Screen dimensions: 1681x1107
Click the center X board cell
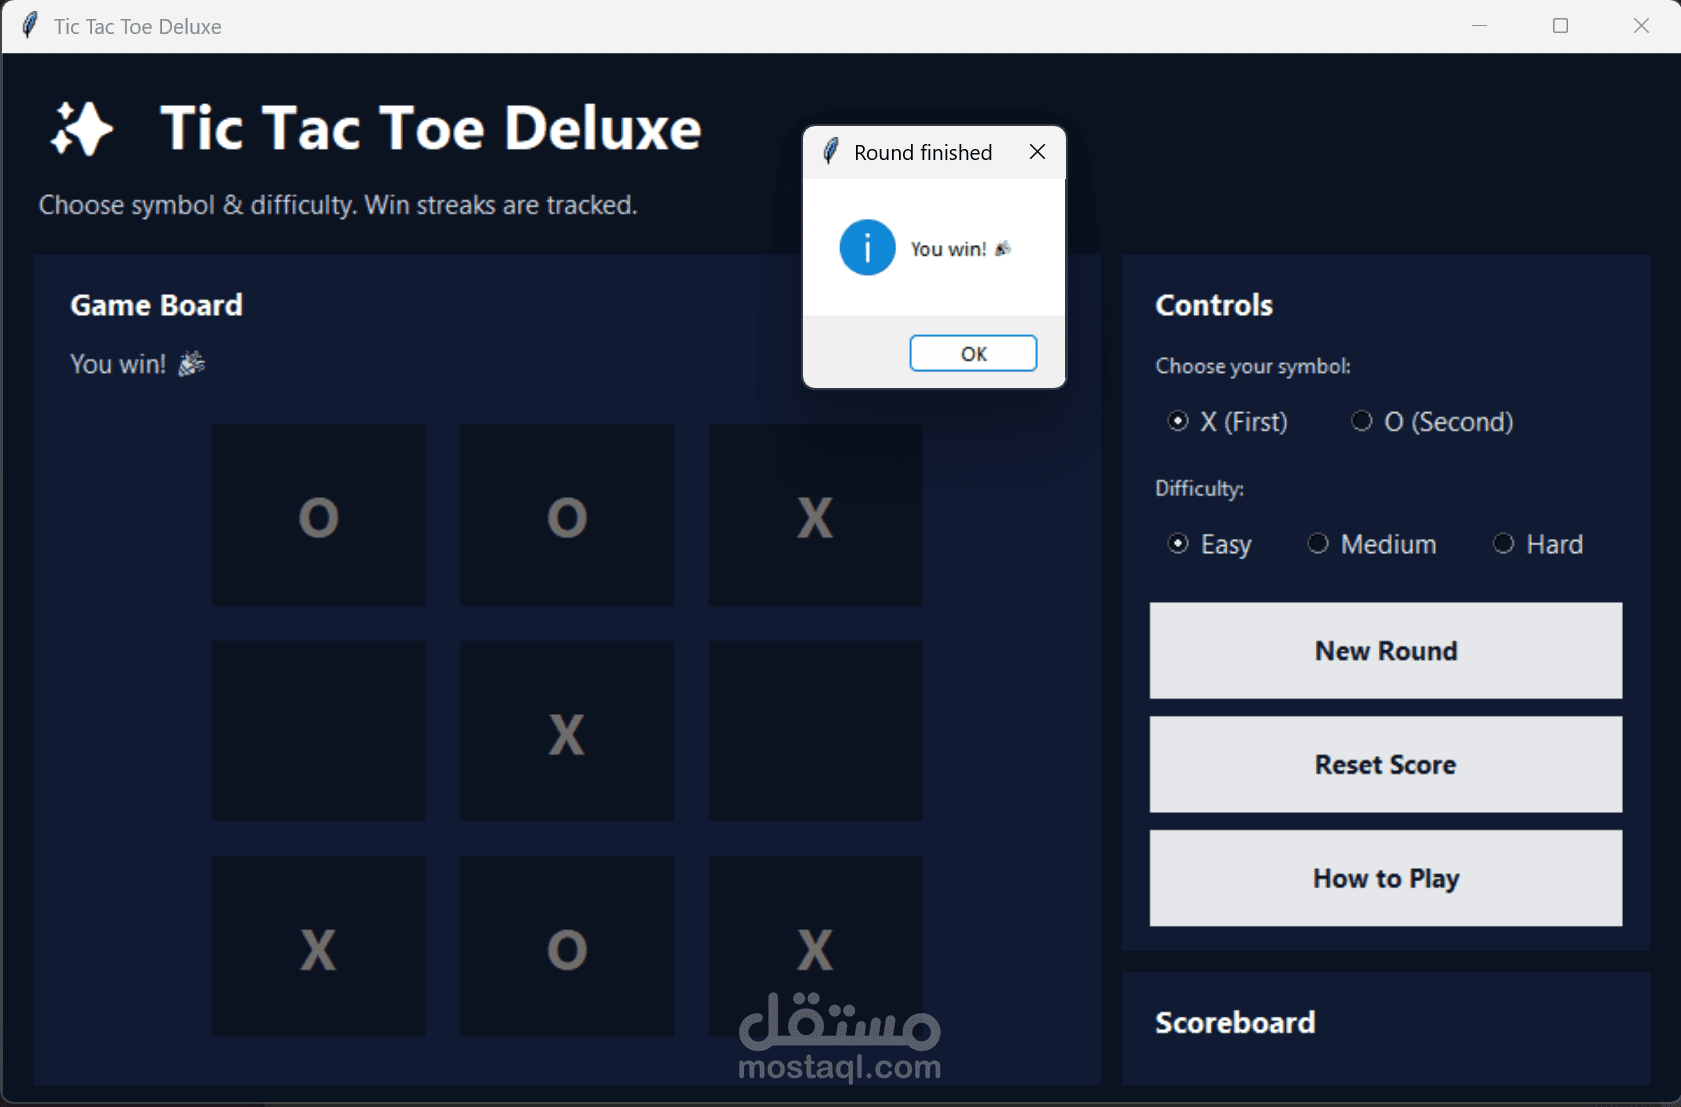point(566,731)
